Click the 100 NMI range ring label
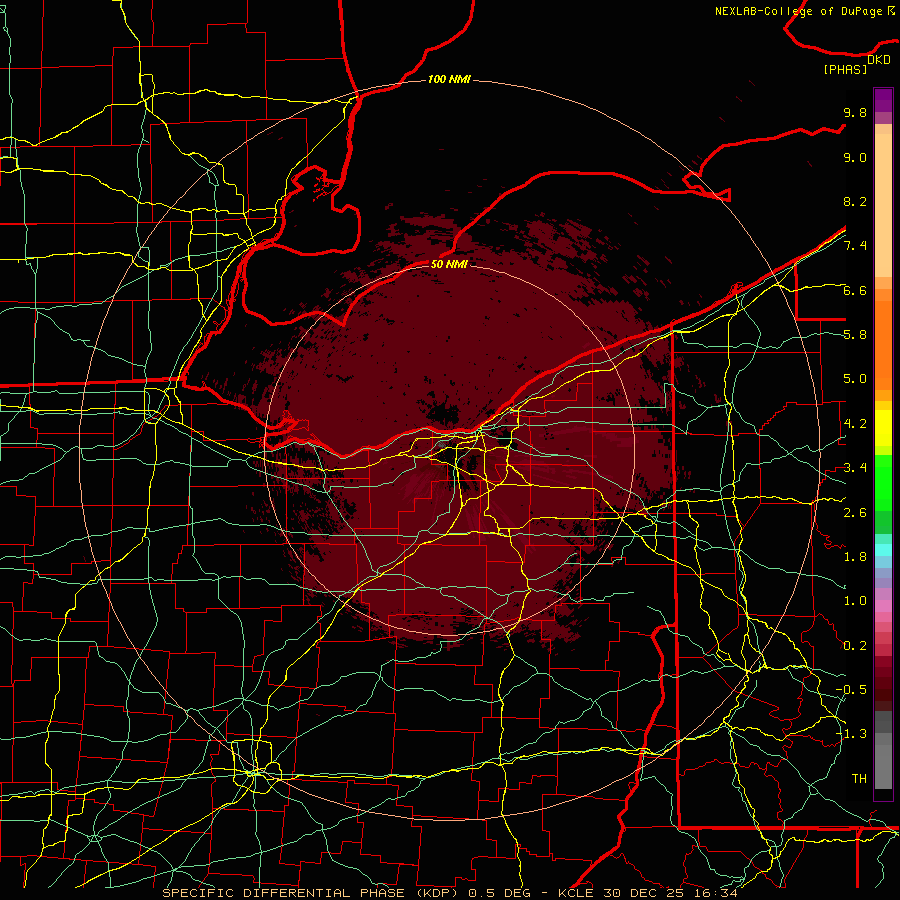Screen dimensions: 900x900 449,79
